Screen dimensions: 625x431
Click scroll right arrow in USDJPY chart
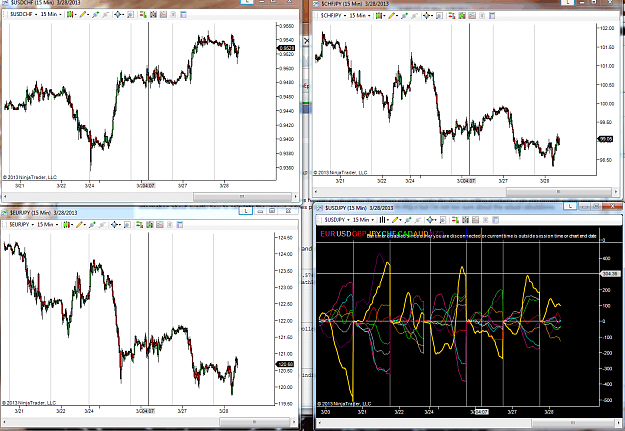point(617,423)
